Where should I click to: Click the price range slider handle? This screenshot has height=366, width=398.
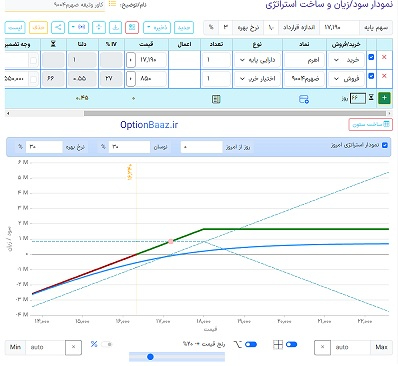point(150,357)
